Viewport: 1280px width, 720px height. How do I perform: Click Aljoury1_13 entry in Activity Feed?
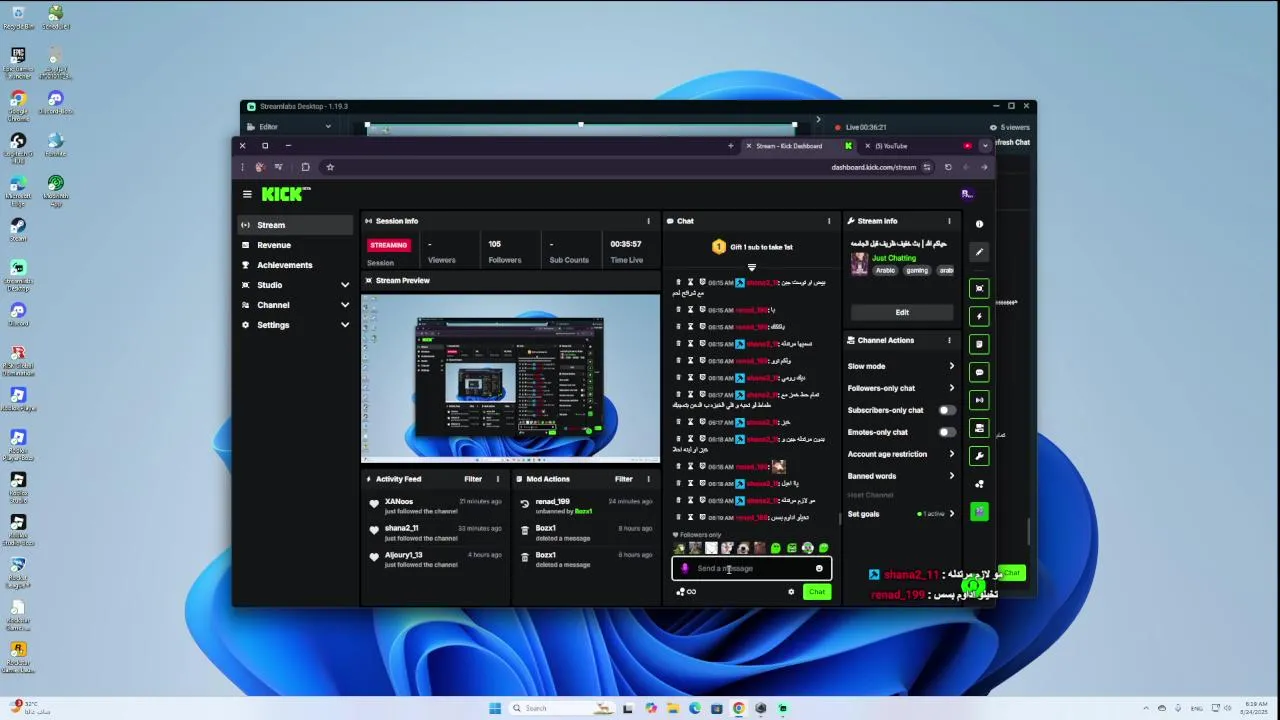tap(435, 559)
